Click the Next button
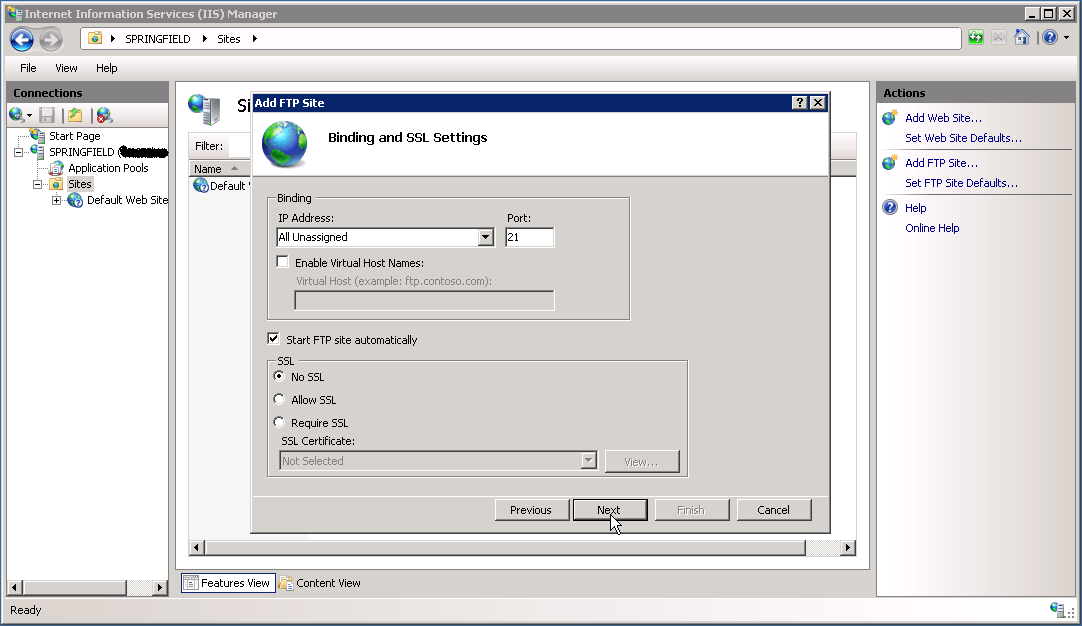This screenshot has width=1082, height=626. 610,510
